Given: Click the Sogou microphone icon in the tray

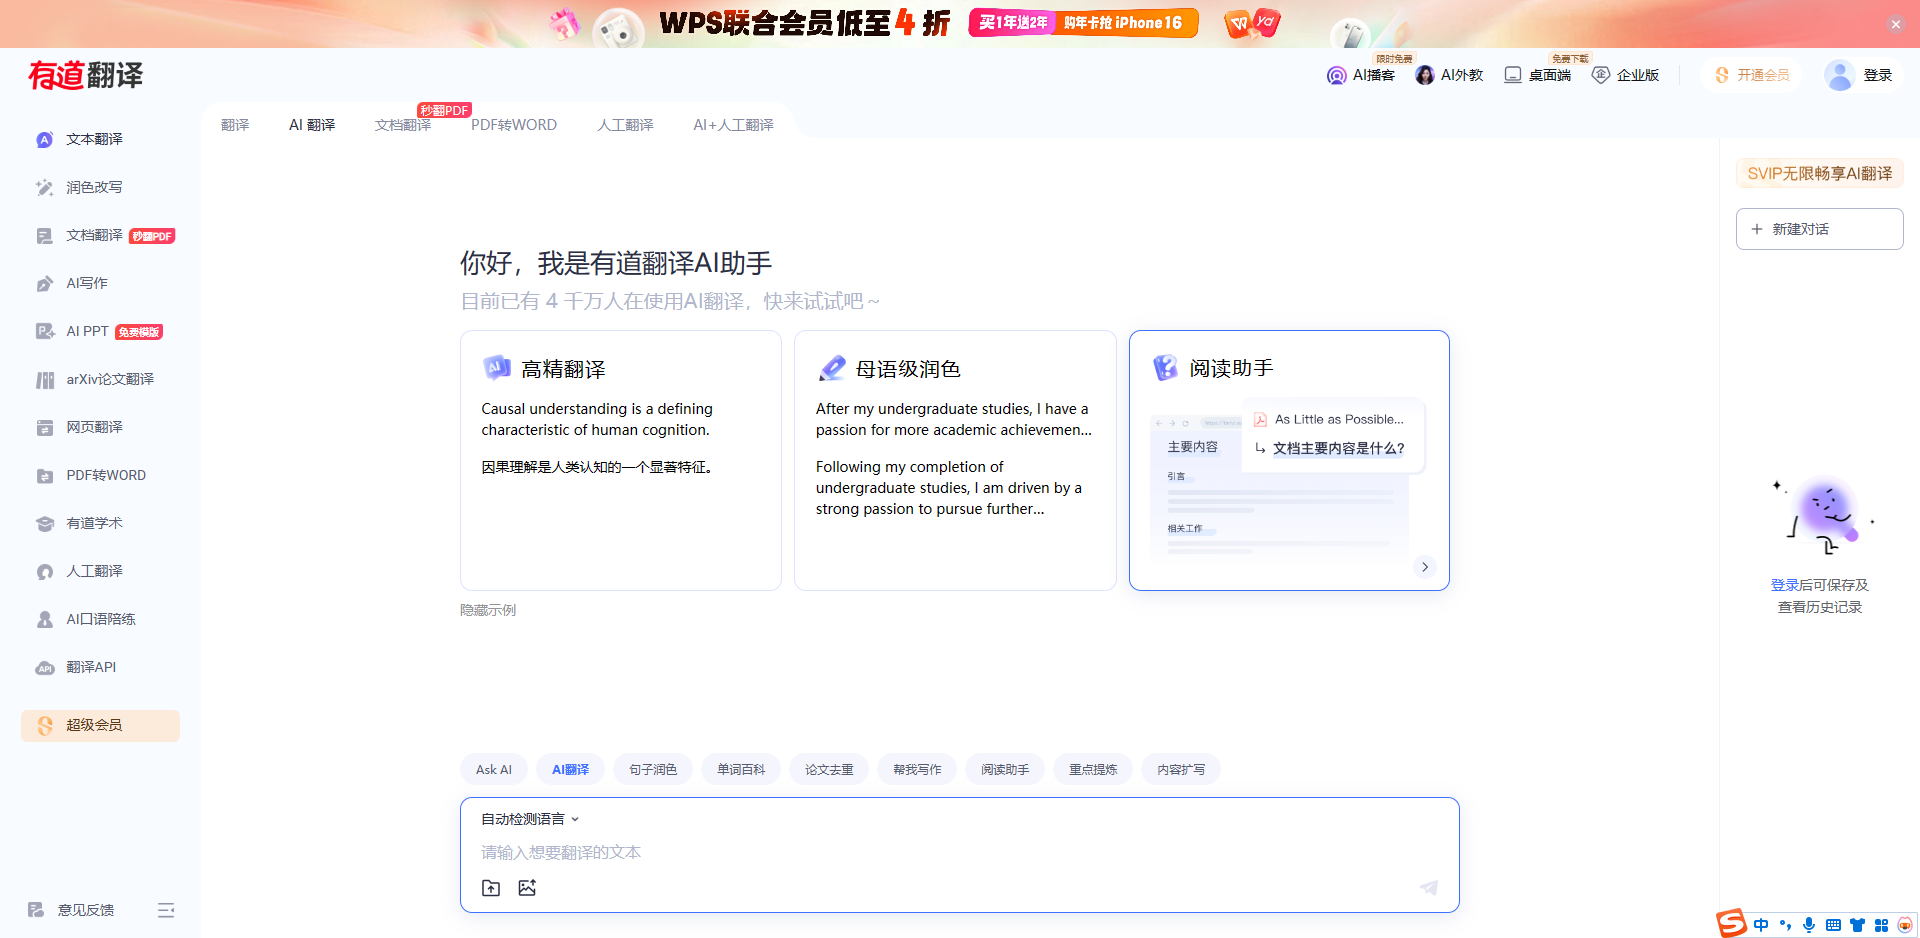Looking at the screenshot, I should (1808, 925).
